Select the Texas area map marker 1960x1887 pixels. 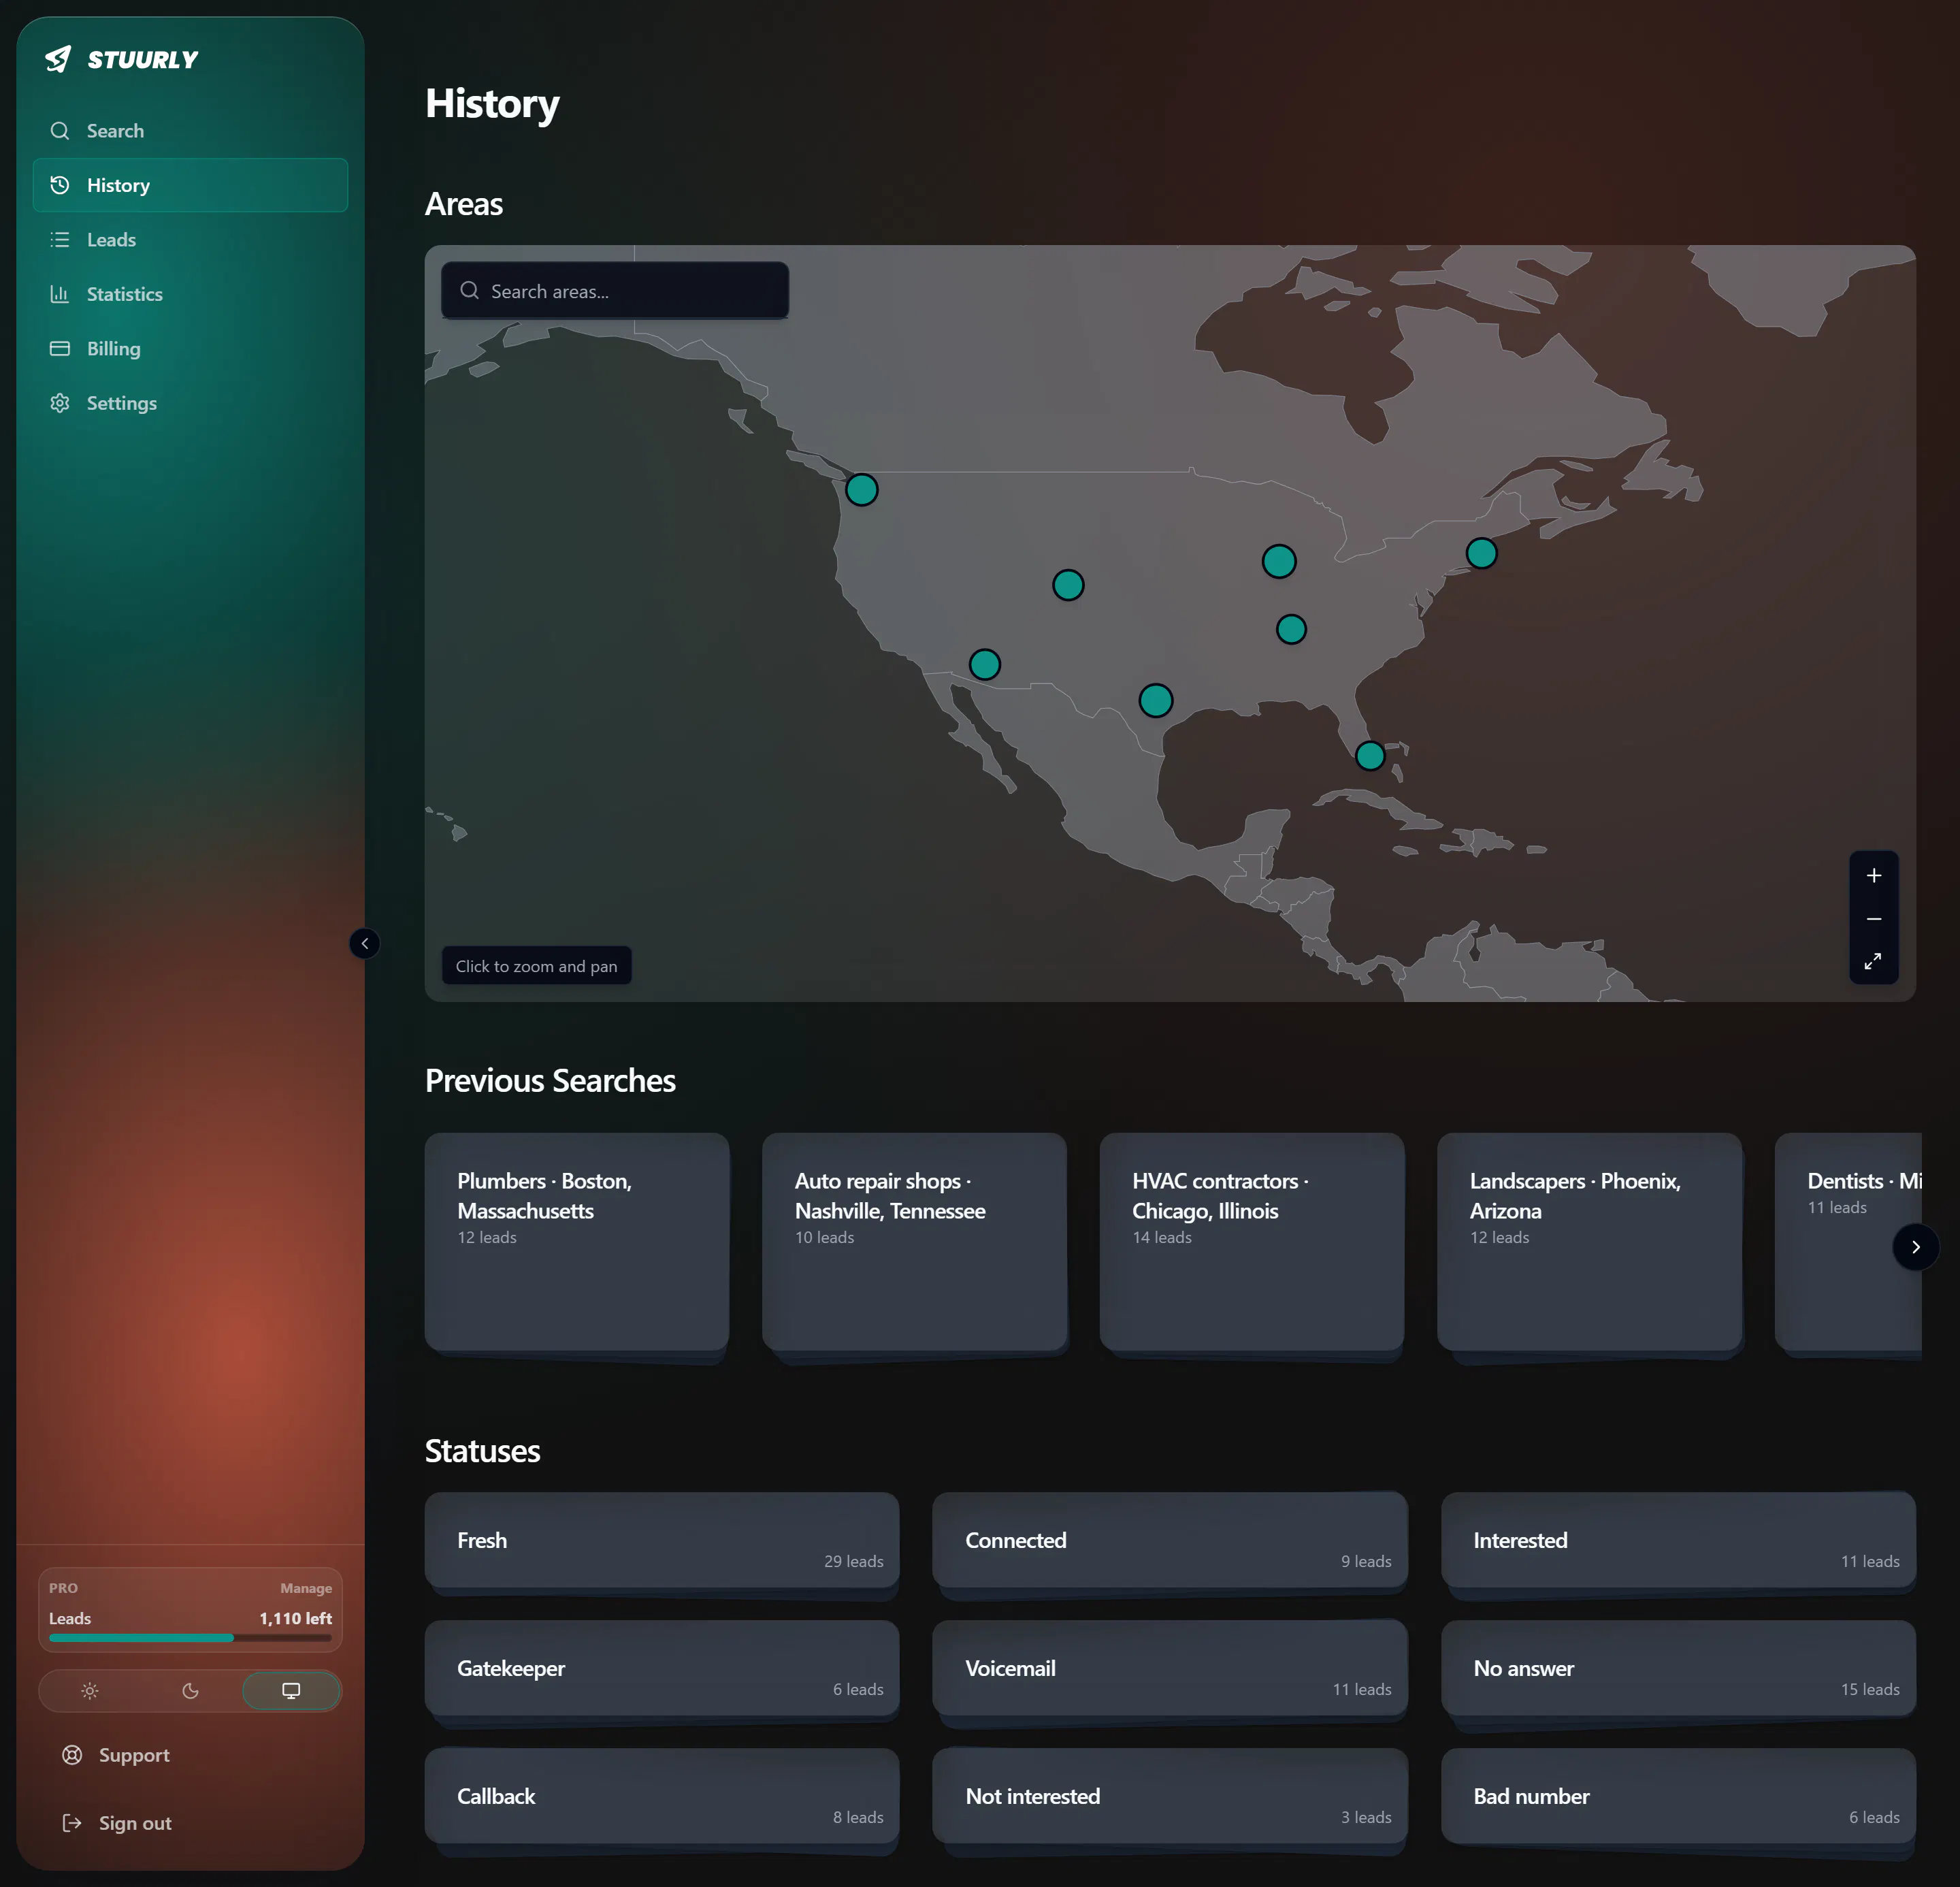(x=1156, y=701)
